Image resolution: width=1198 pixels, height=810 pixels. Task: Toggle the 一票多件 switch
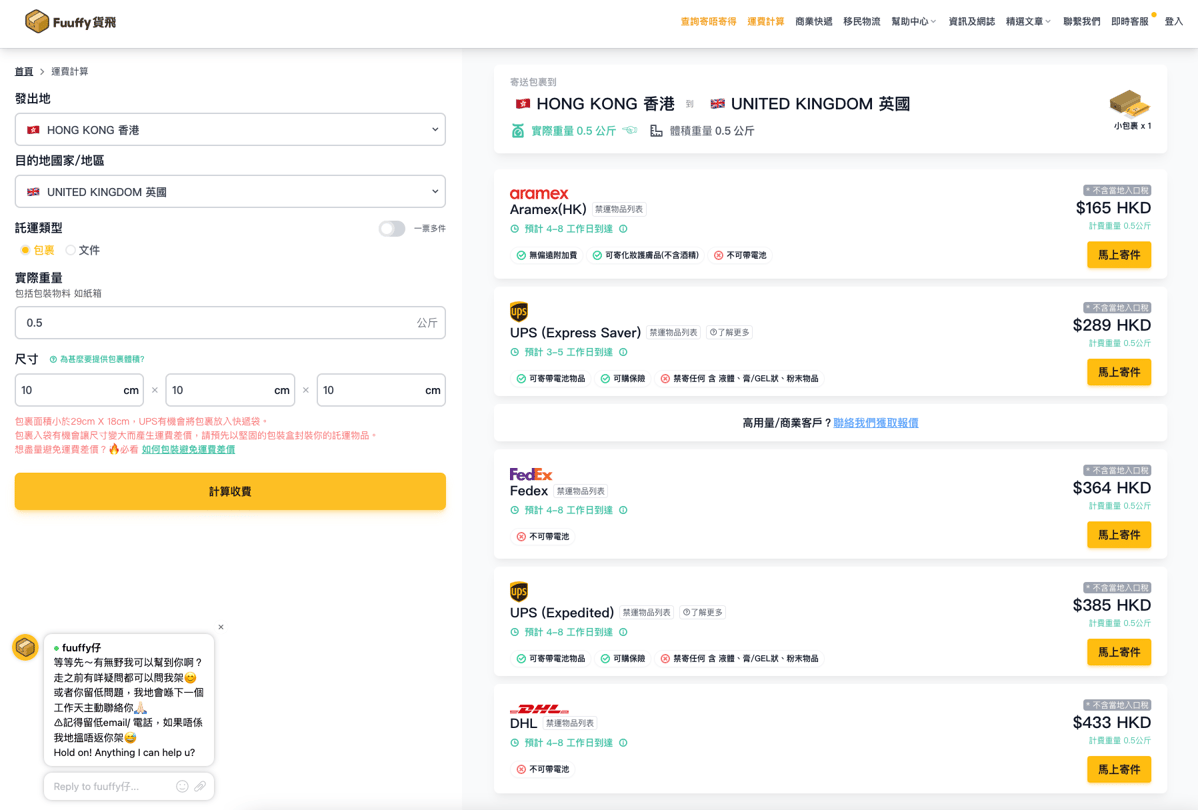(392, 229)
